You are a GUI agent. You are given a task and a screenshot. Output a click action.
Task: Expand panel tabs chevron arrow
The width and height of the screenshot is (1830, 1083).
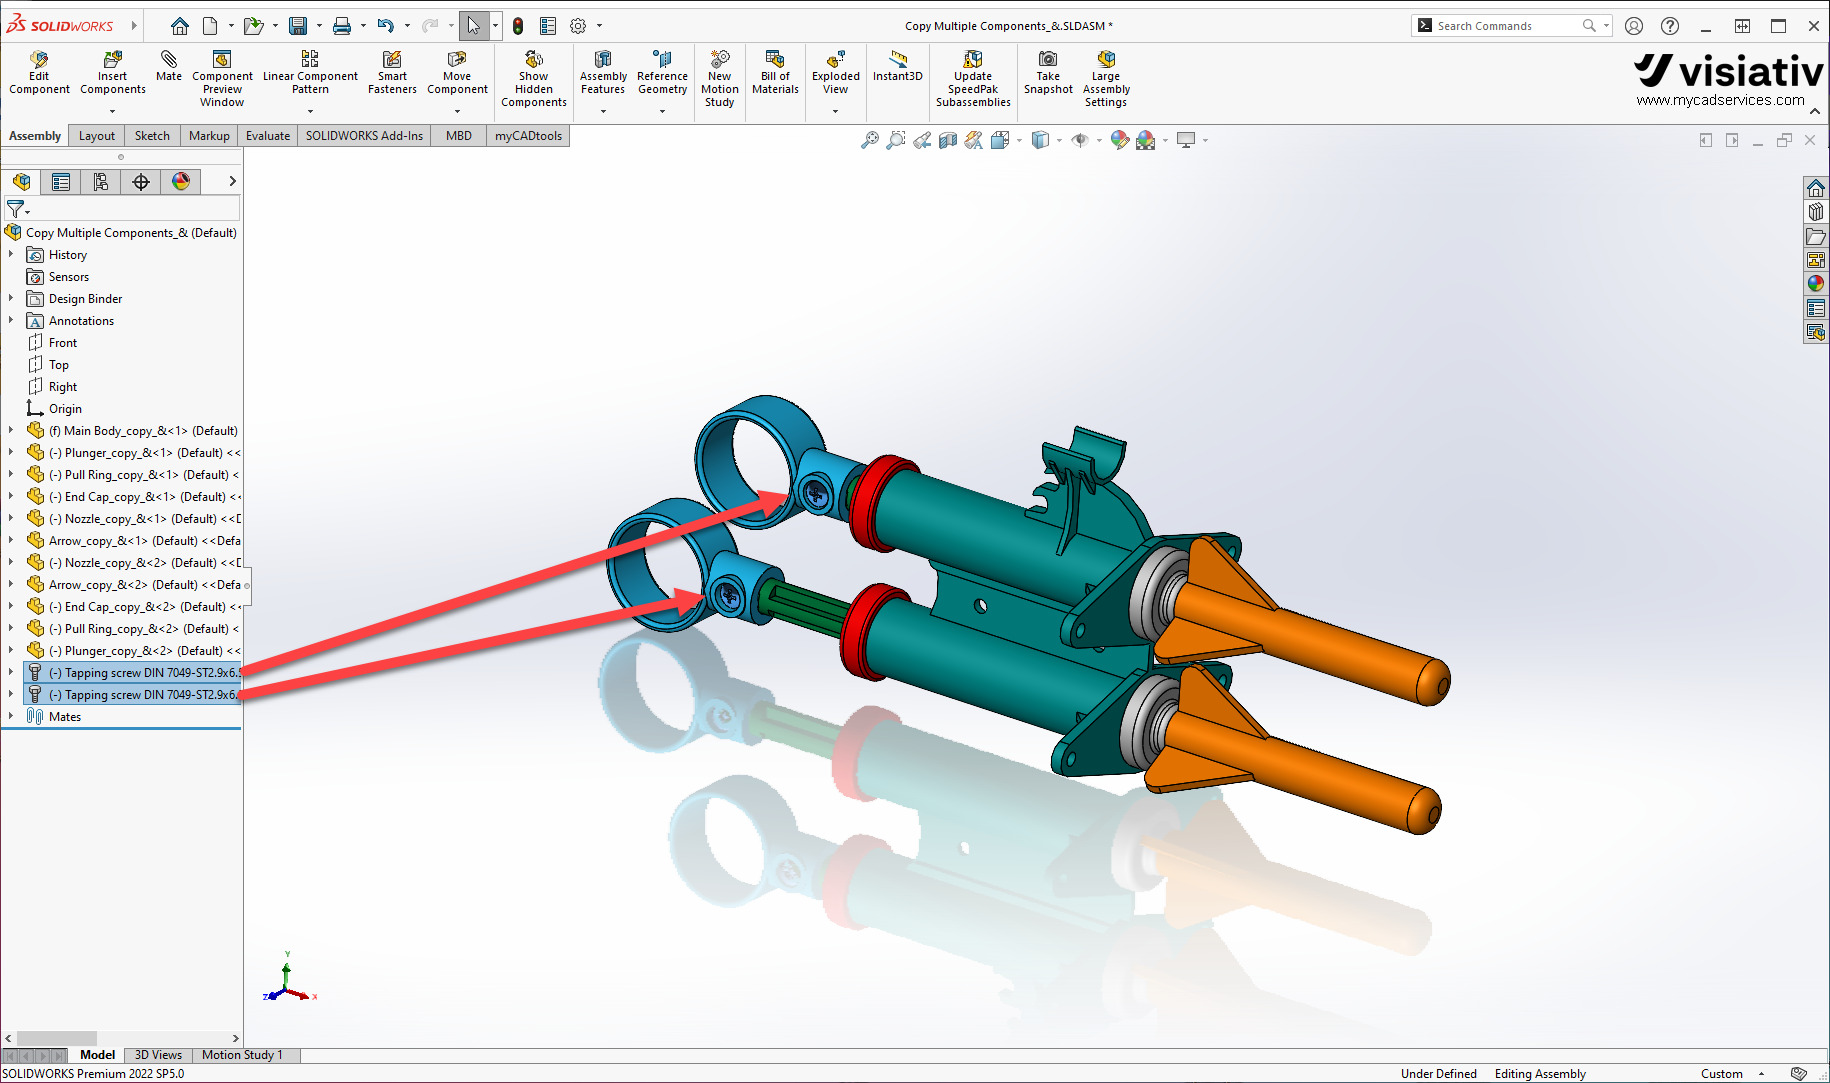coord(232,181)
